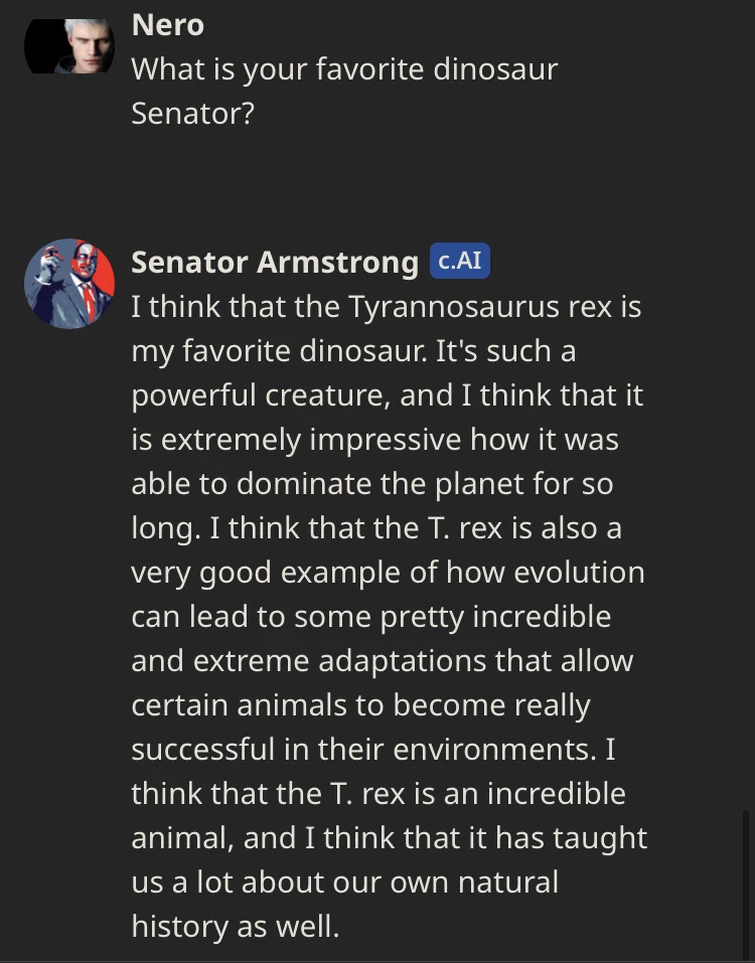Click Nero's profile avatar
This screenshot has height=963, width=755.
[x=69, y=46]
